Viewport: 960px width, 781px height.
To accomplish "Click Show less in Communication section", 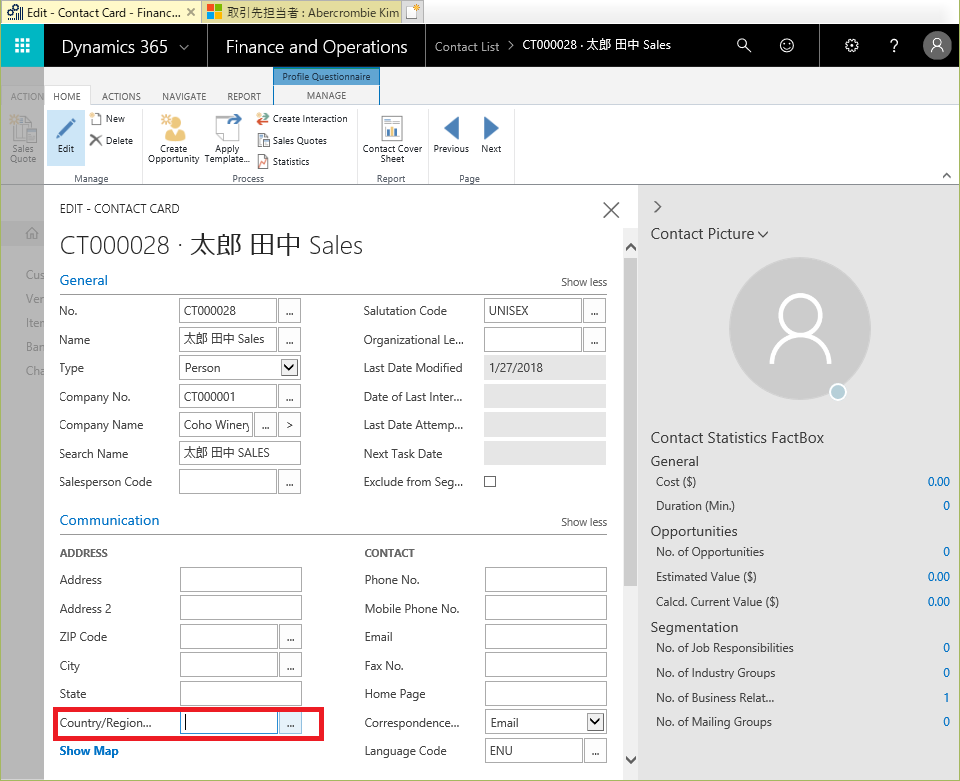I will click(583, 522).
